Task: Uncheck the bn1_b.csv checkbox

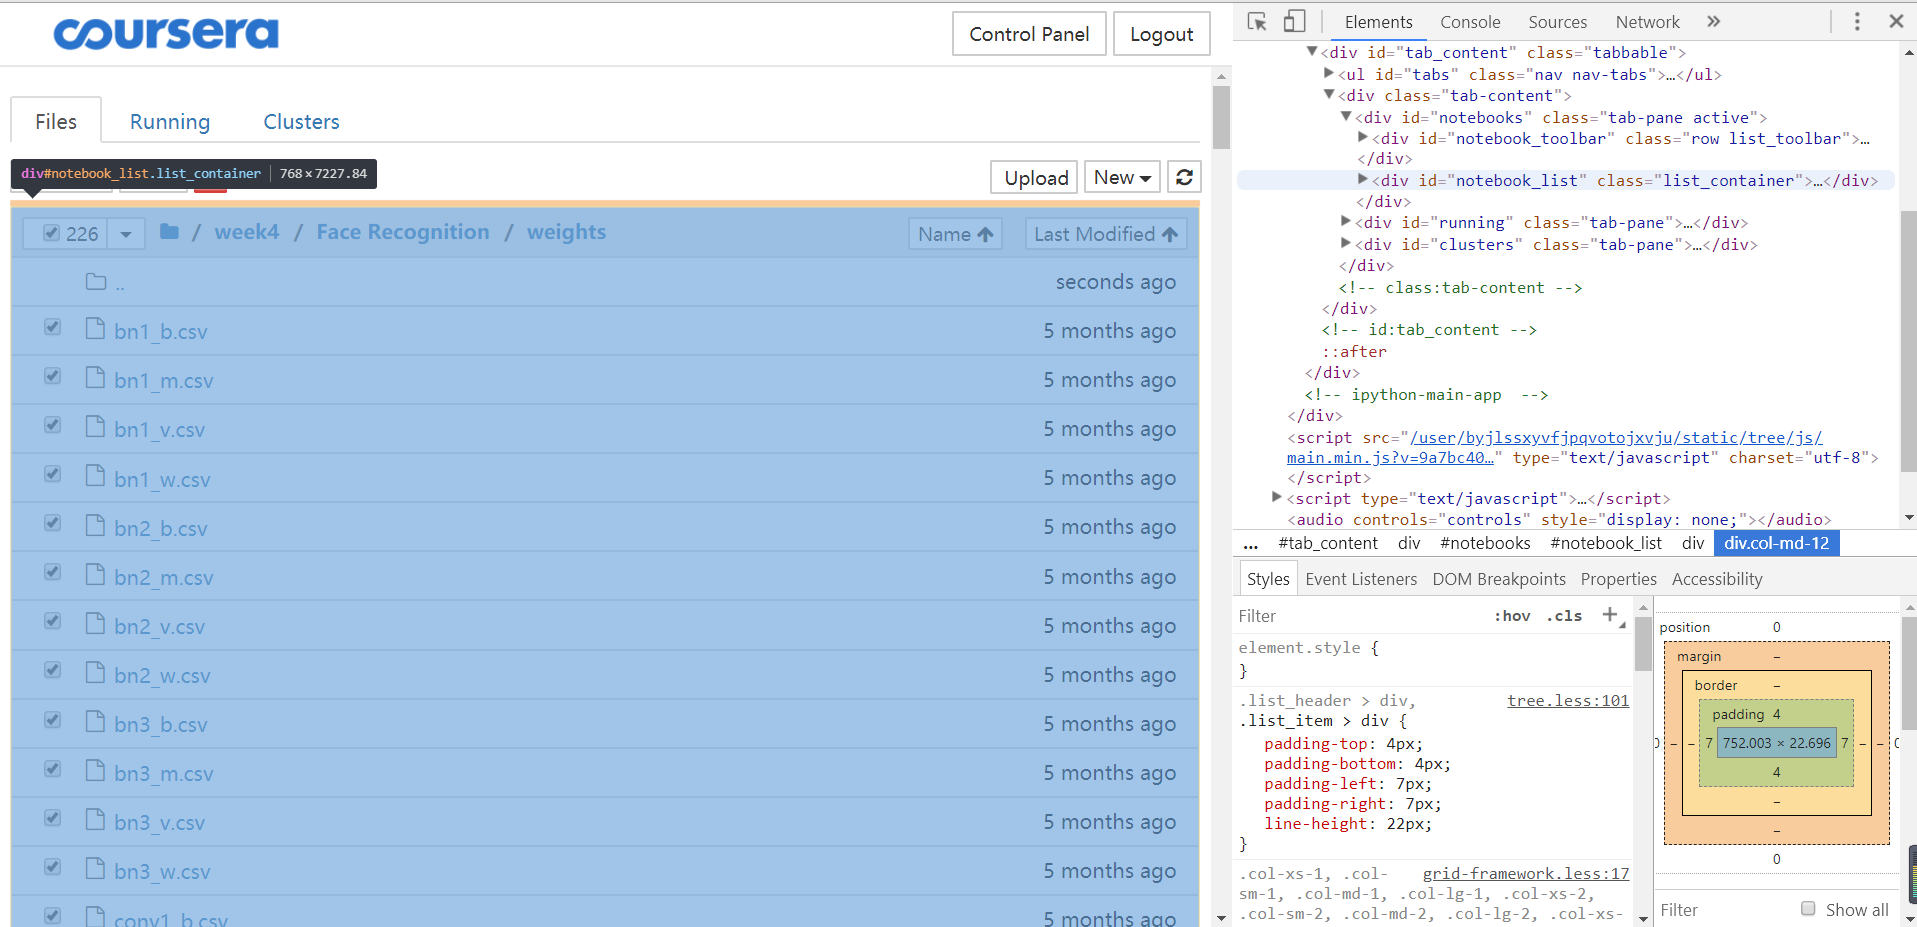Action: (x=53, y=327)
